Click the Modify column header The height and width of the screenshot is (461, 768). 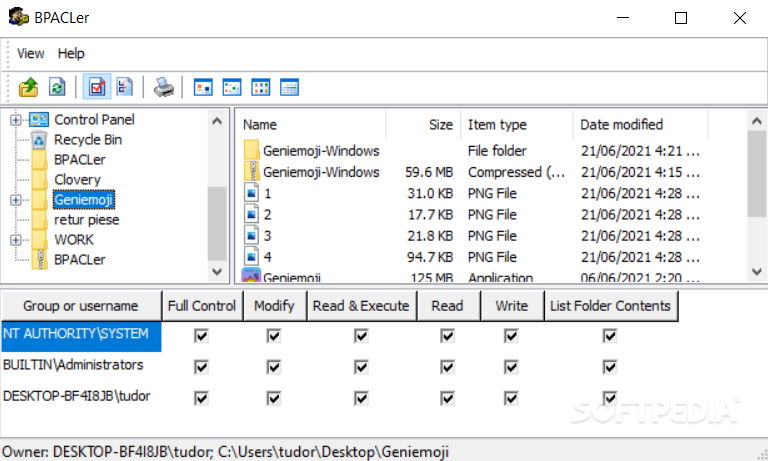pyautogui.click(x=274, y=306)
